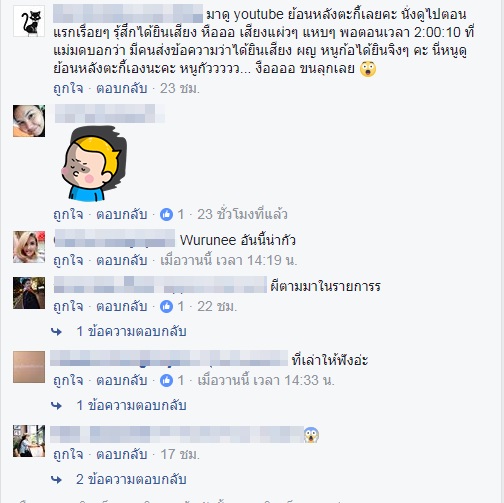
Task: Click the sticker of sleepy blond cartoon boy
Action: (x=94, y=164)
